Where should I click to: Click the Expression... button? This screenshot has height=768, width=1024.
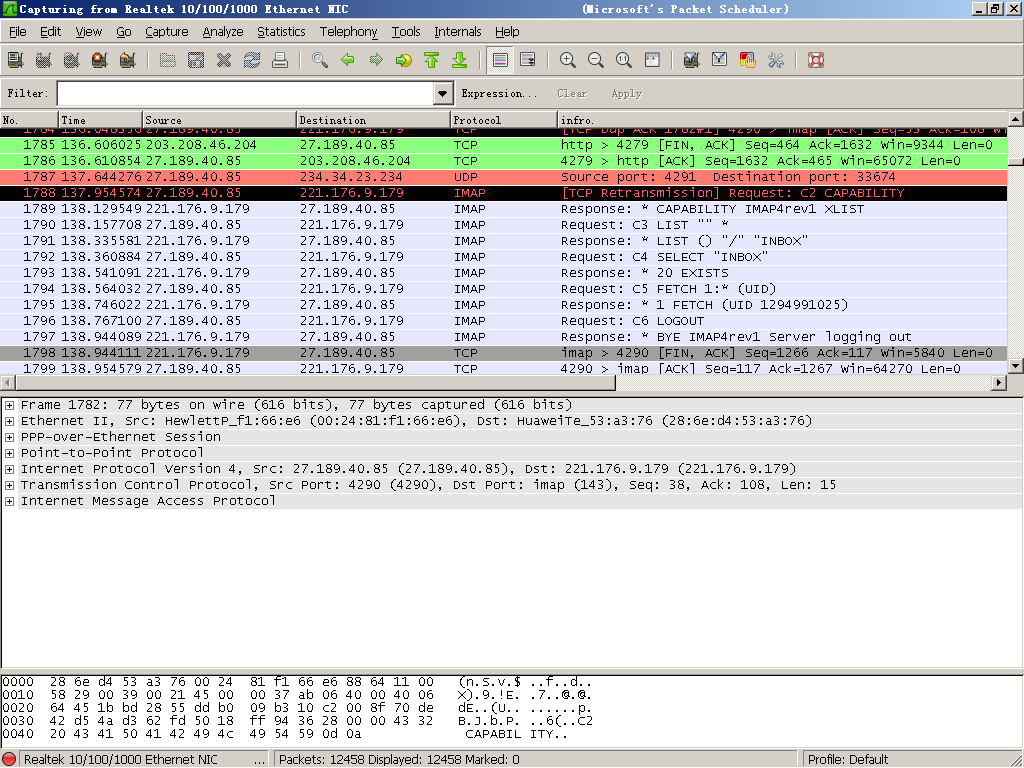(499, 93)
